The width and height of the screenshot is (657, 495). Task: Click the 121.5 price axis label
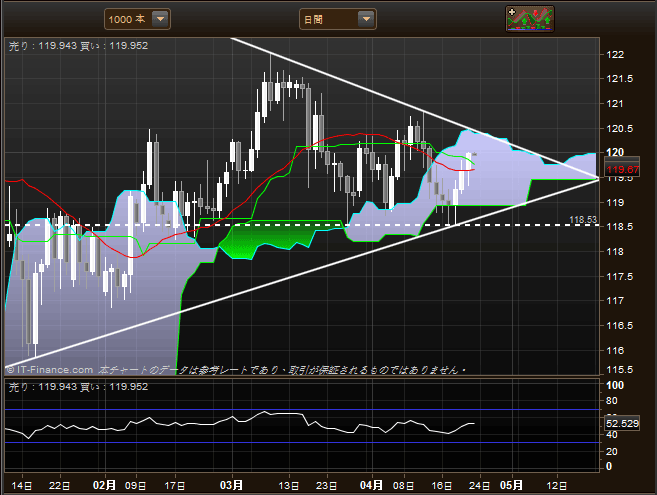(x=619, y=79)
